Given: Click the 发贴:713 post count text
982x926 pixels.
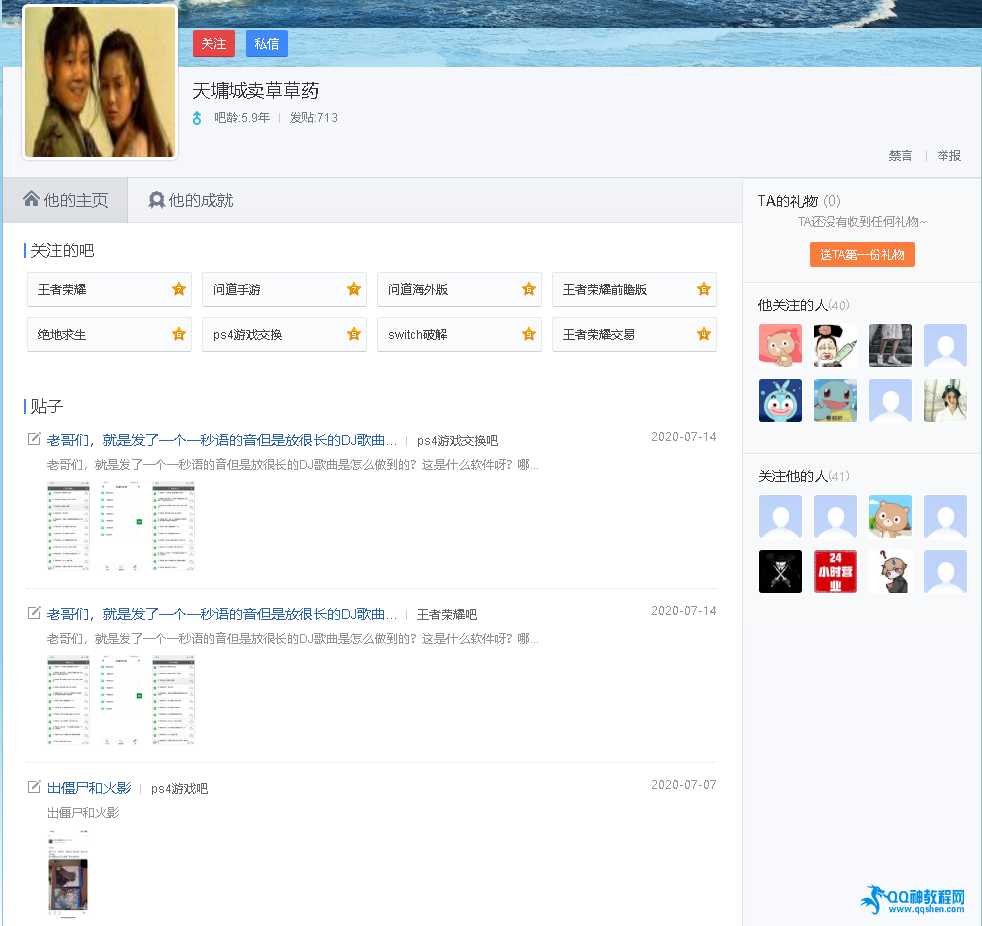Looking at the screenshot, I should [x=314, y=118].
